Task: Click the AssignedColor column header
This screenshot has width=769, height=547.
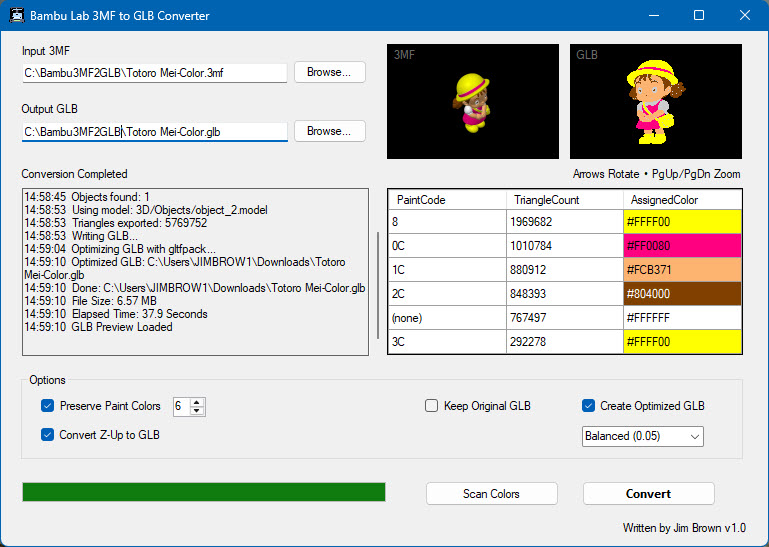Action: click(682, 200)
